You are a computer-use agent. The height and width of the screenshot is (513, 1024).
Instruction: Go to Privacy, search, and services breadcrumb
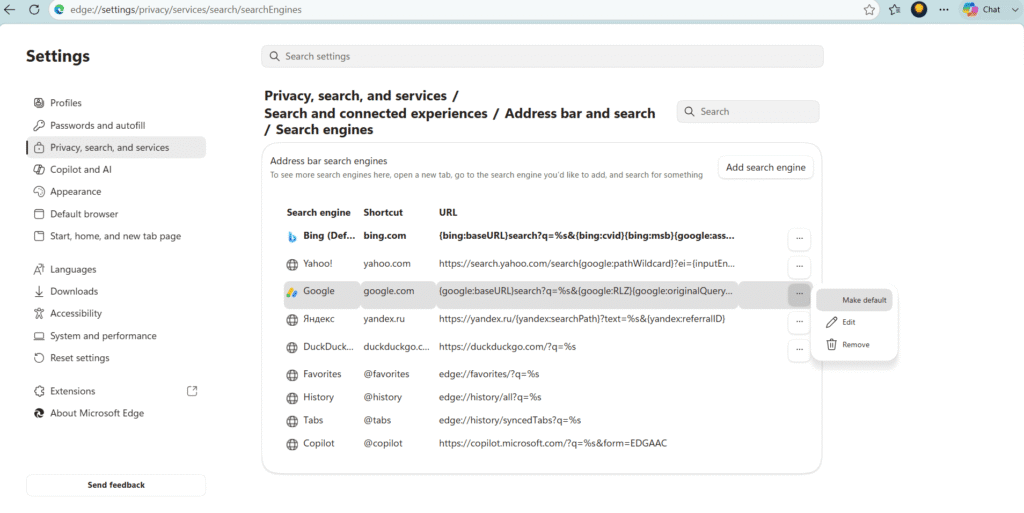coord(355,96)
